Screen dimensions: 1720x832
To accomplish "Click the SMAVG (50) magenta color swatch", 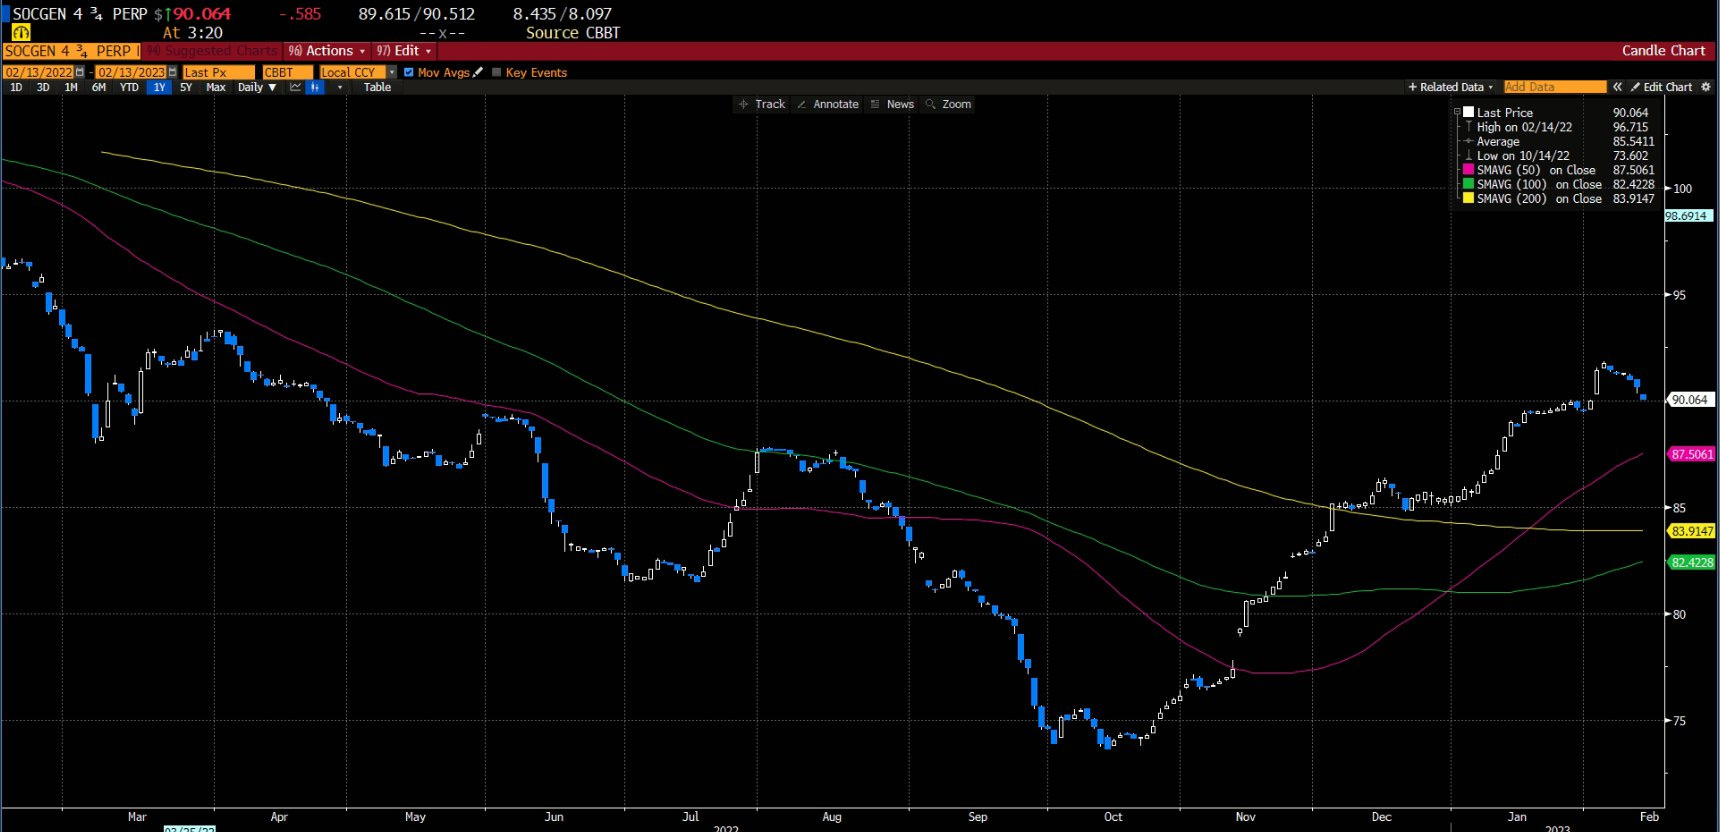I will click(x=1468, y=170).
